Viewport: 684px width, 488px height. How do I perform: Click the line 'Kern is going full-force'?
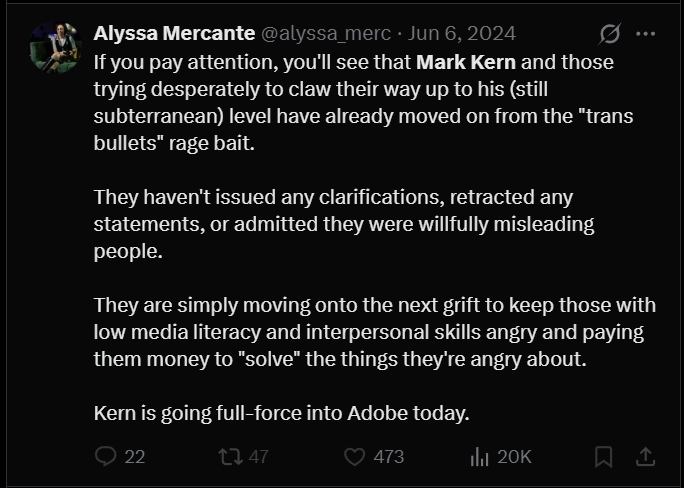tap(281, 413)
